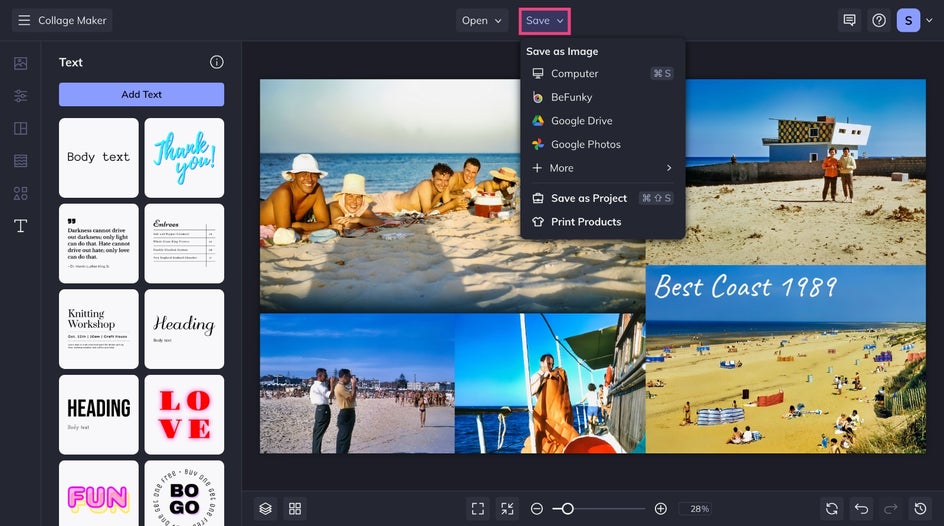Open the help question mark icon

coord(879,20)
